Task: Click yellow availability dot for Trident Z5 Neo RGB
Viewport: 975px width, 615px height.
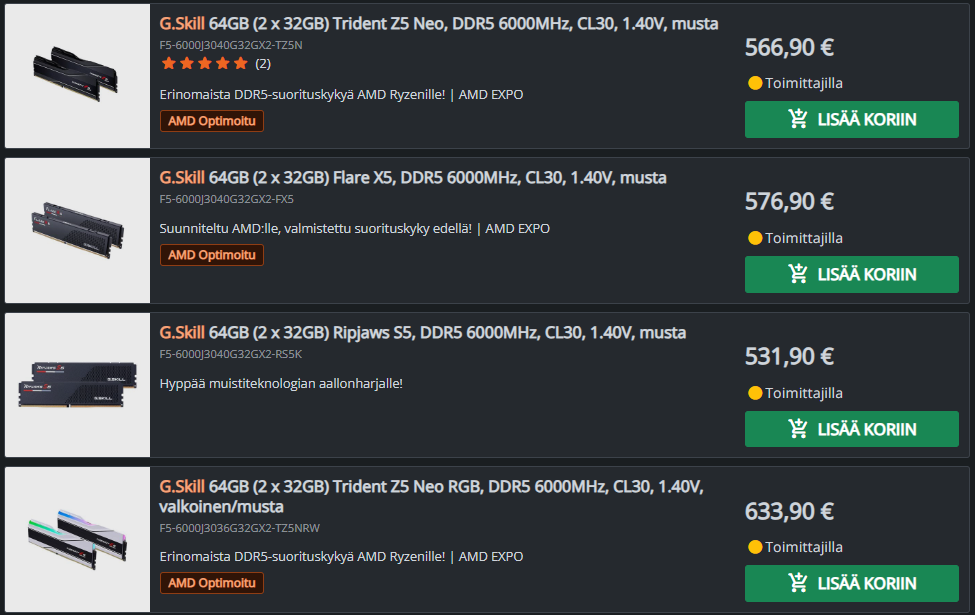Action: tap(755, 547)
